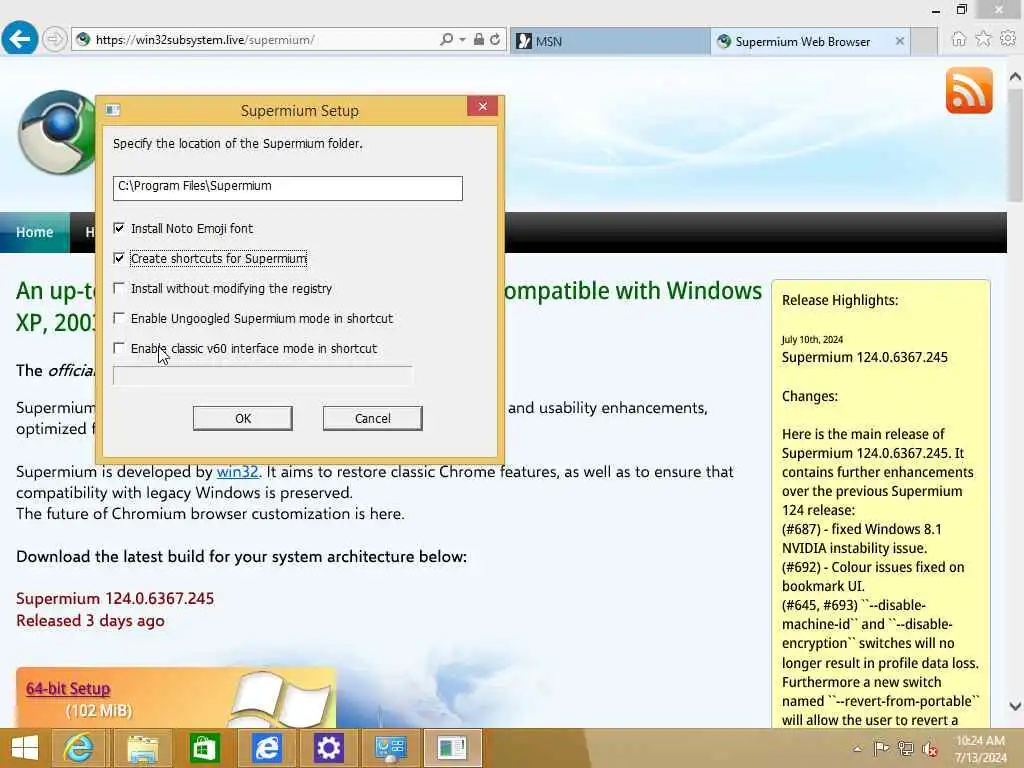Enable classic v60 interface mode checkbox
This screenshot has width=1024, height=768.
point(119,348)
